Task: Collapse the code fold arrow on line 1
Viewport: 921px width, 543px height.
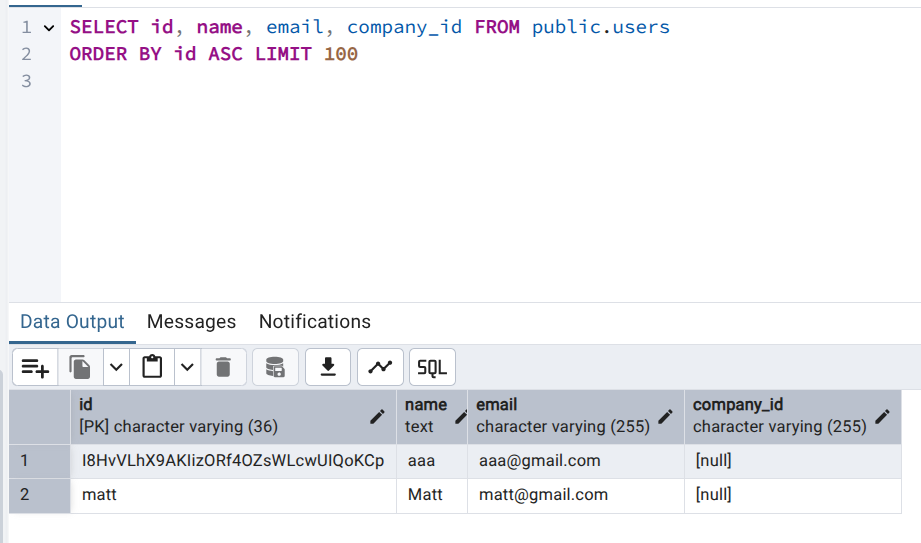Action: (x=48, y=28)
